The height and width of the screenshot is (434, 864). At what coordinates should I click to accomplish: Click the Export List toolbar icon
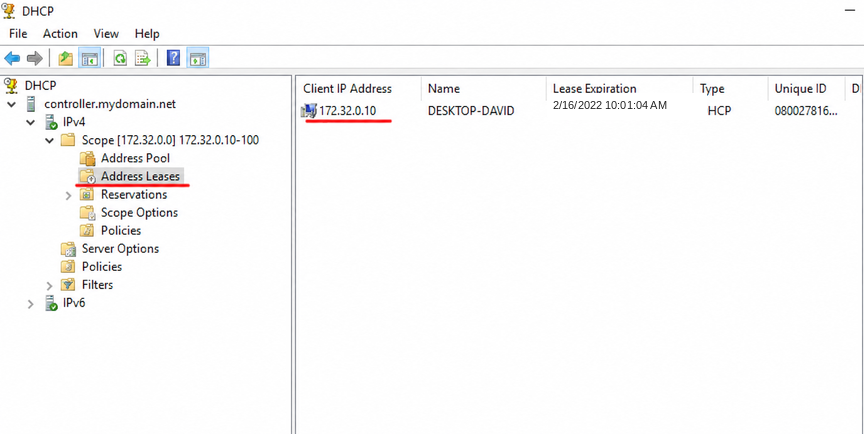[x=143, y=58]
